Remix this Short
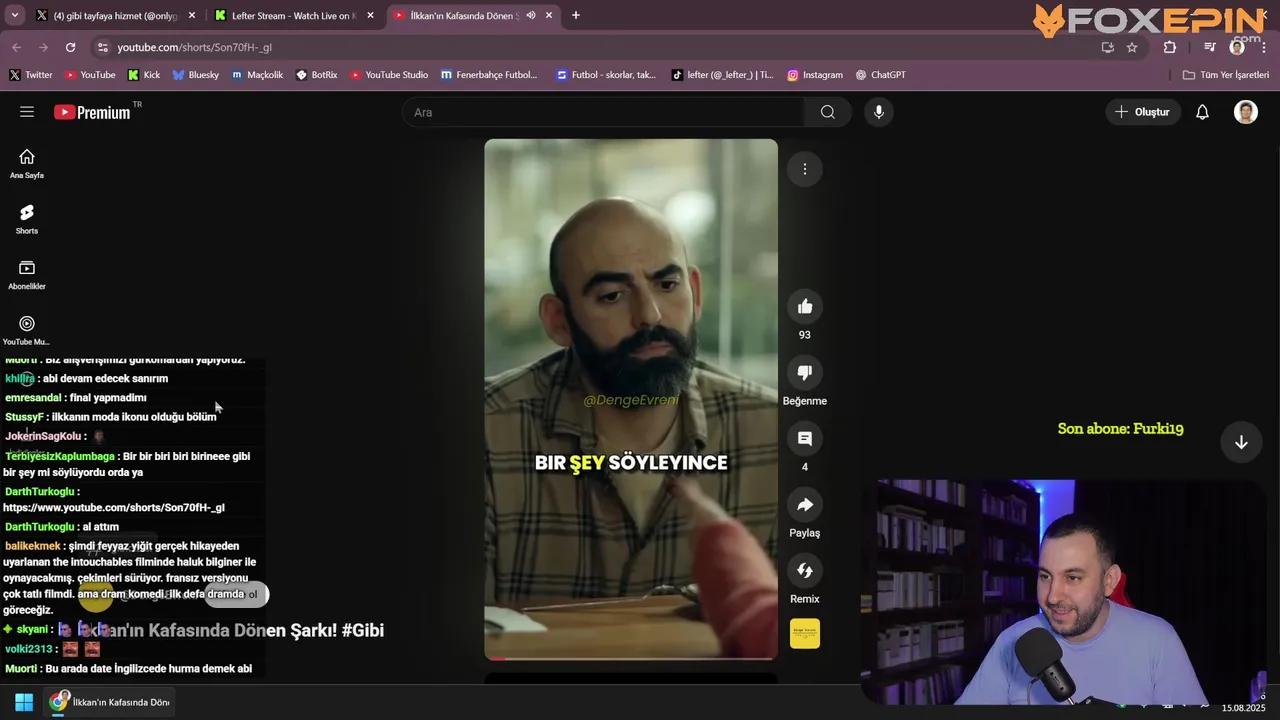This screenshot has width=1280, height=720. coord(805,570)
